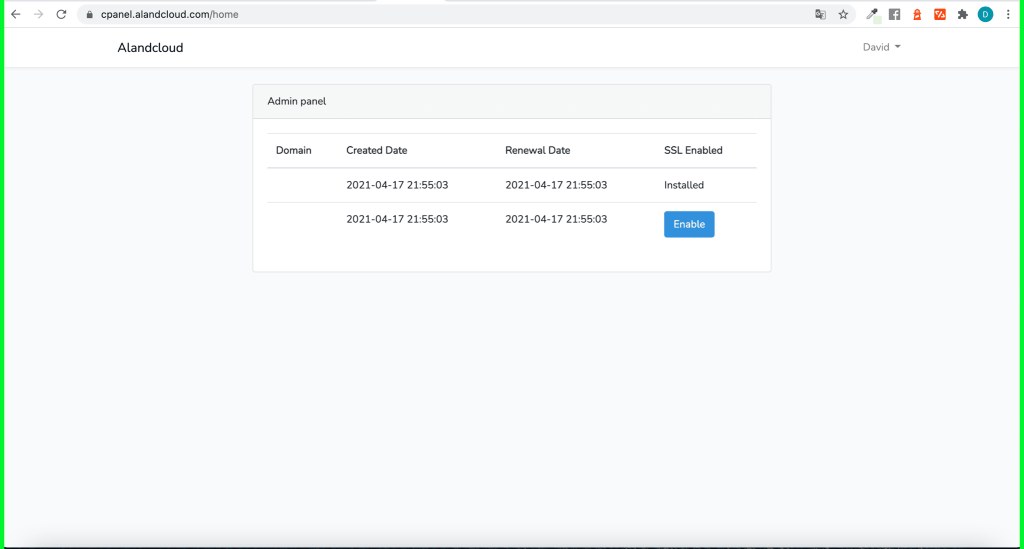Click the Installed SSL status text

pos(684,185)
